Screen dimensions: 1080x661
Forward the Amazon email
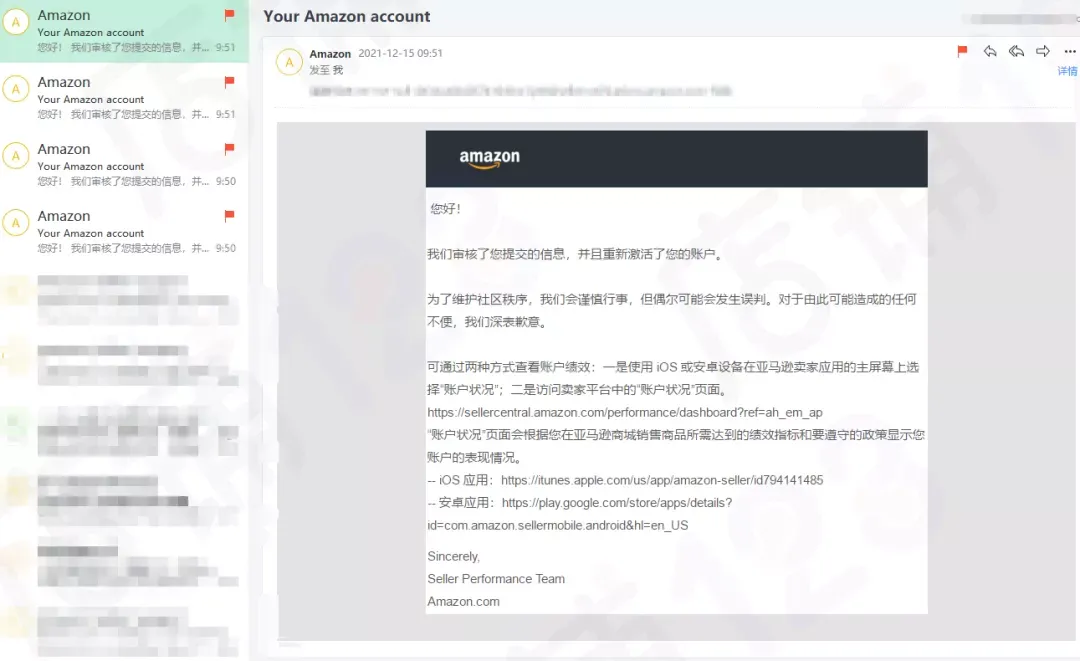[1043, 51]
